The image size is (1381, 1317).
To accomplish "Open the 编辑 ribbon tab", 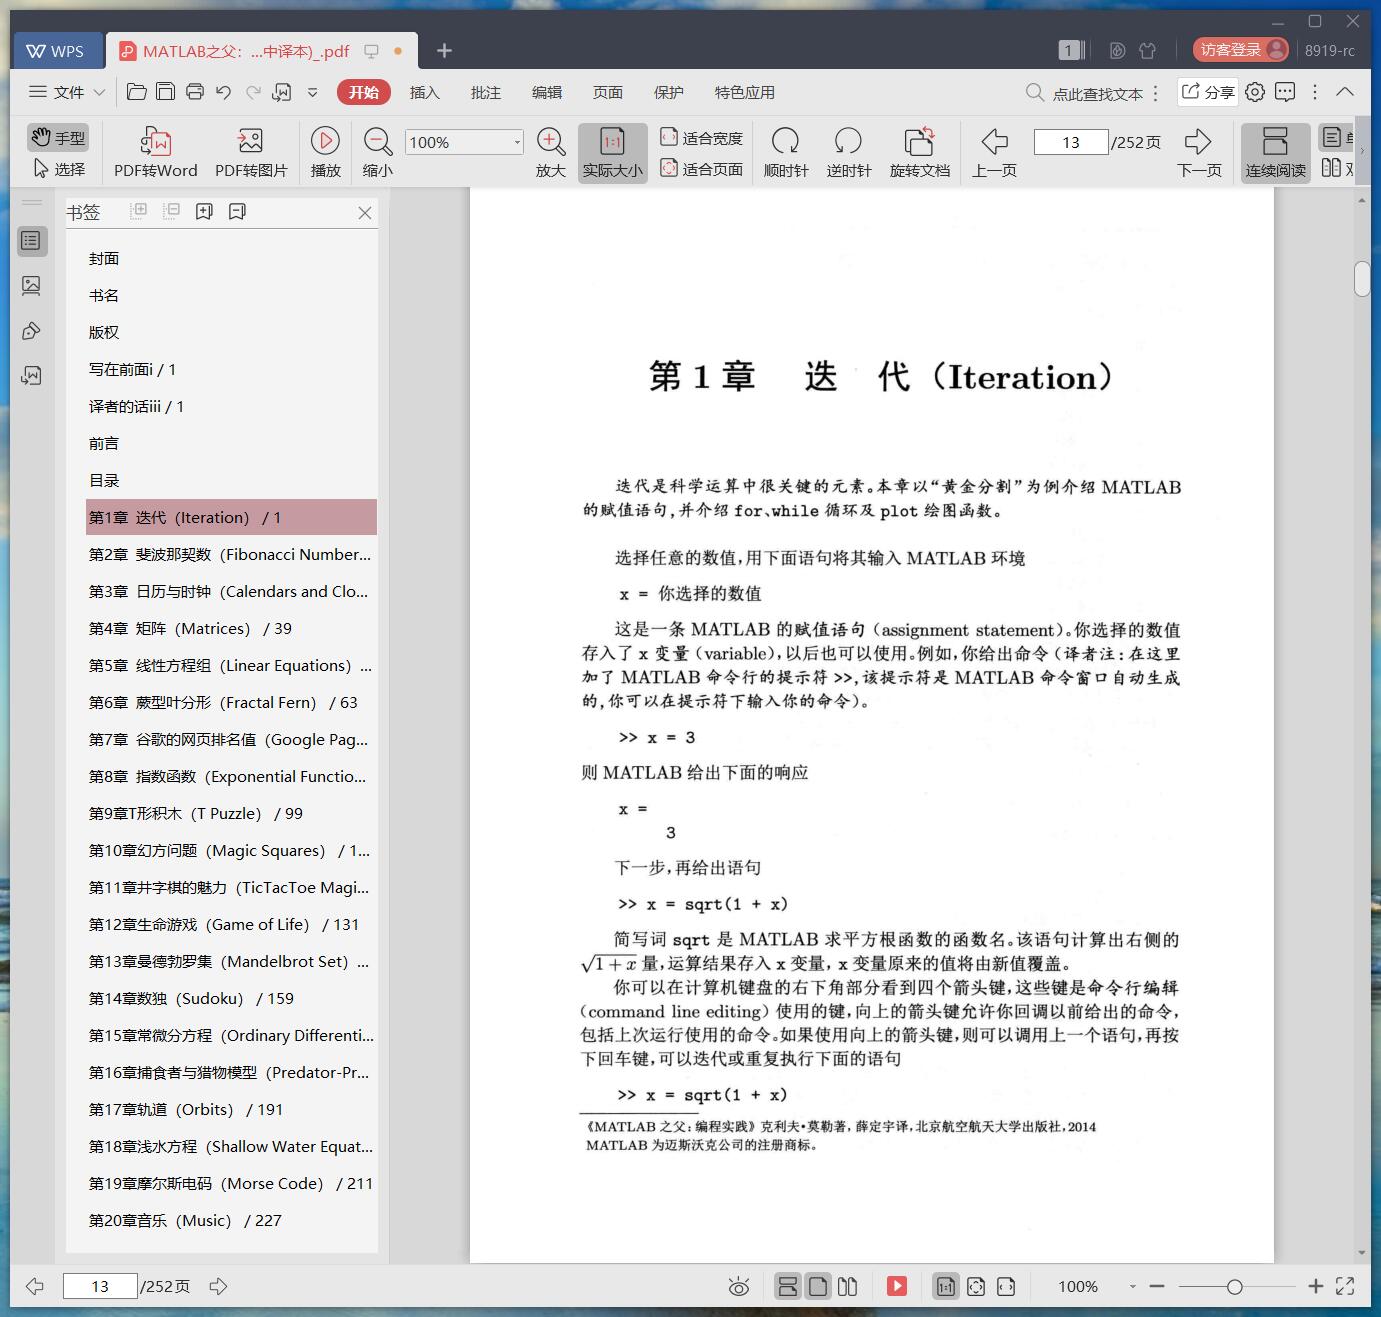I will pos(546,92).
